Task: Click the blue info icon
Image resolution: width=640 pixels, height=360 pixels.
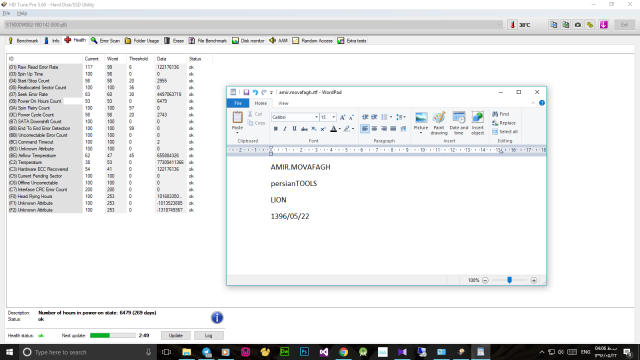Action: 217,318
